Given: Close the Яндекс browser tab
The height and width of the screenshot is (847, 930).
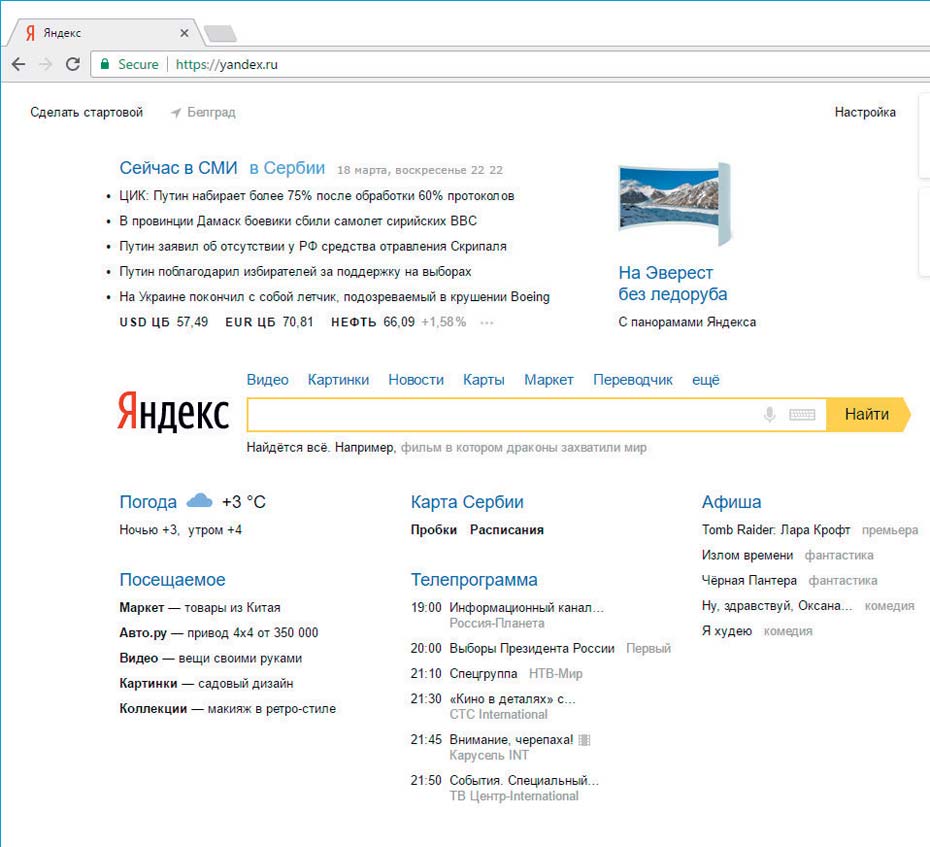Looking at the screenshot, I should [x=184, y=33].
